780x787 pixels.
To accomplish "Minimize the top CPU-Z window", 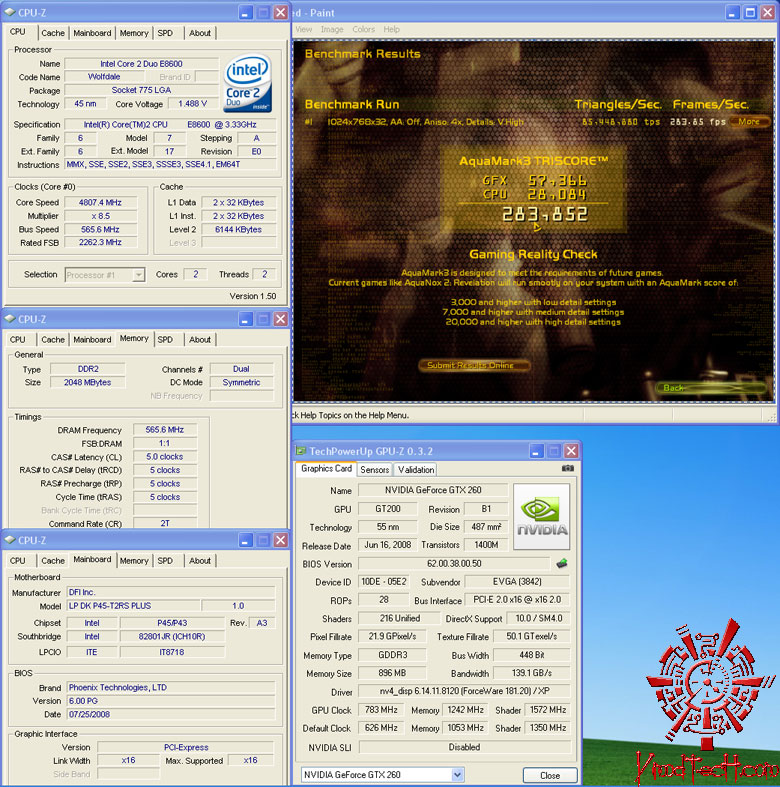I will click(245, 13).
